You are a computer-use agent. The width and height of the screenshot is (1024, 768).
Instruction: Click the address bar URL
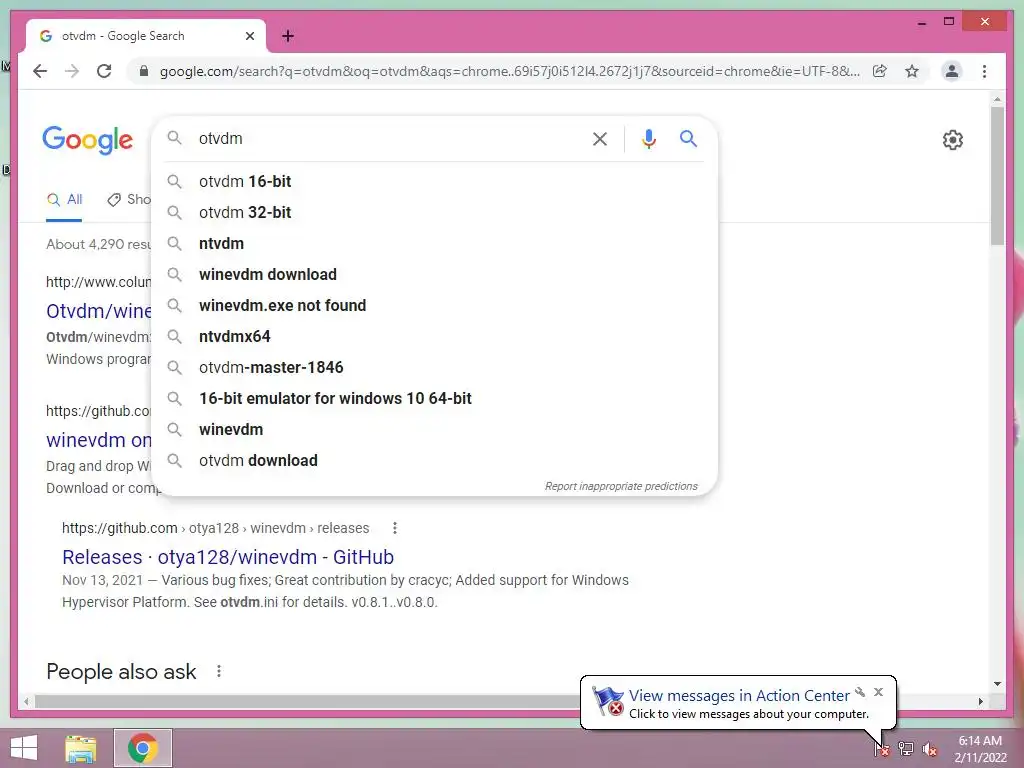click(509, 71)
